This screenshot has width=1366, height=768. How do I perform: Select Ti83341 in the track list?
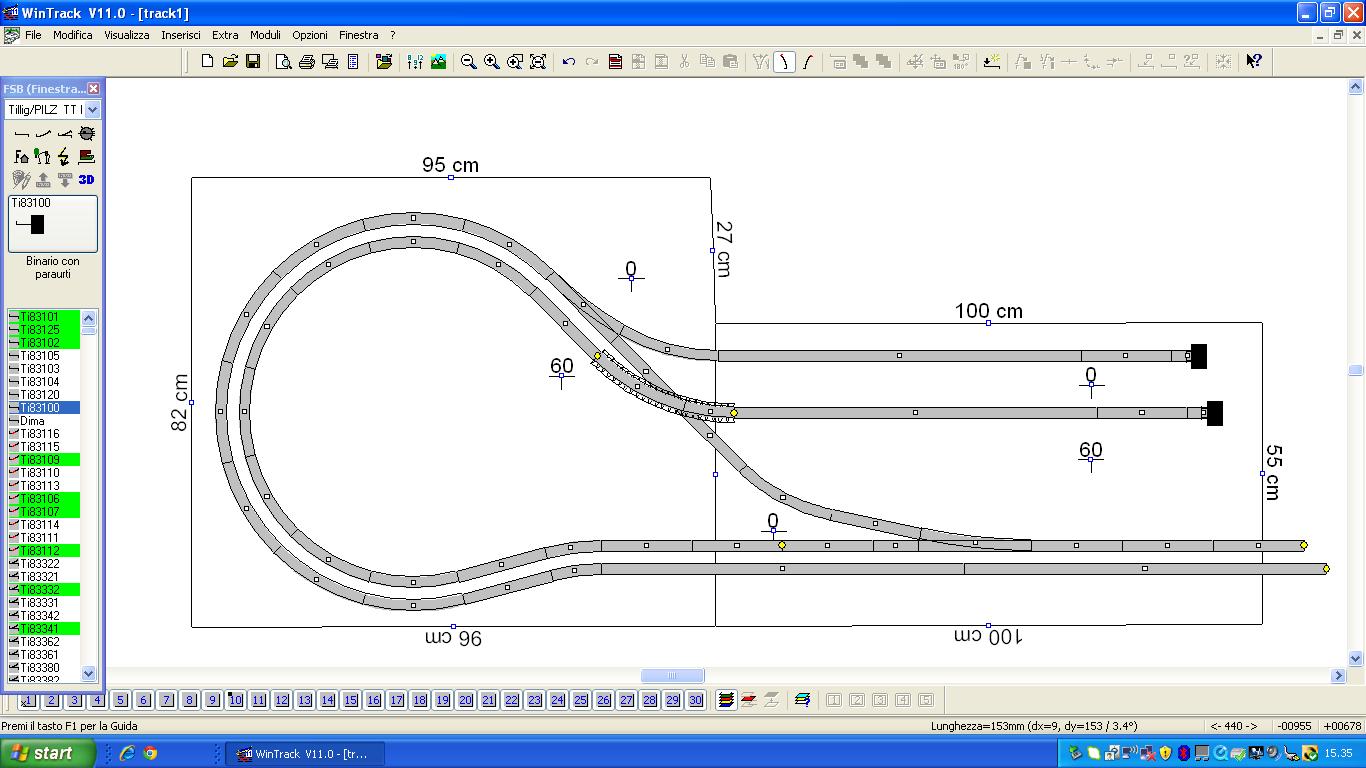44,629
